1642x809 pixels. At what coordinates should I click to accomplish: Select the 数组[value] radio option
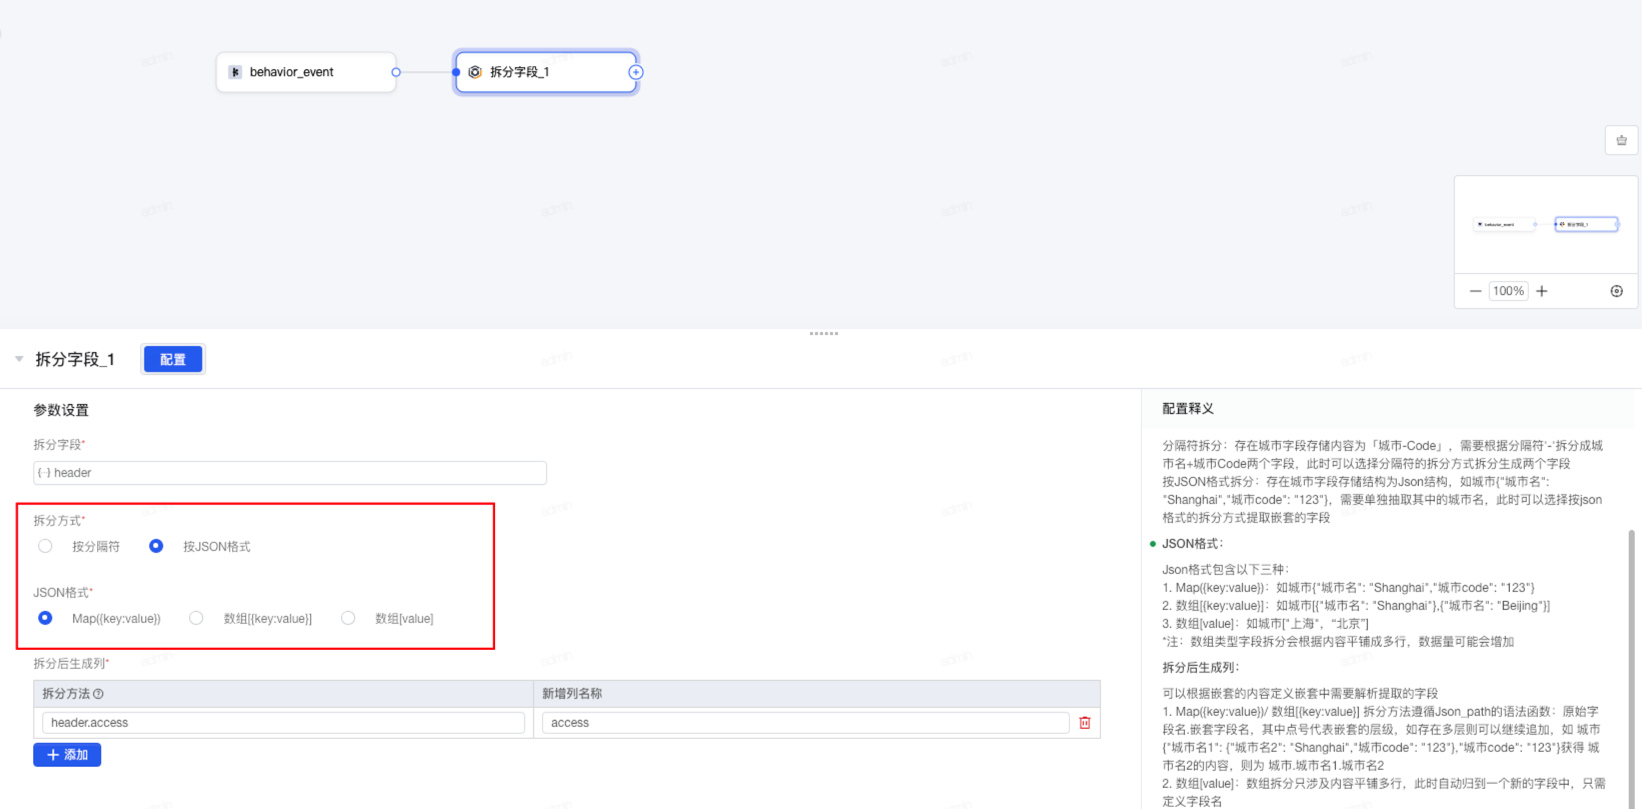point(348,618)
